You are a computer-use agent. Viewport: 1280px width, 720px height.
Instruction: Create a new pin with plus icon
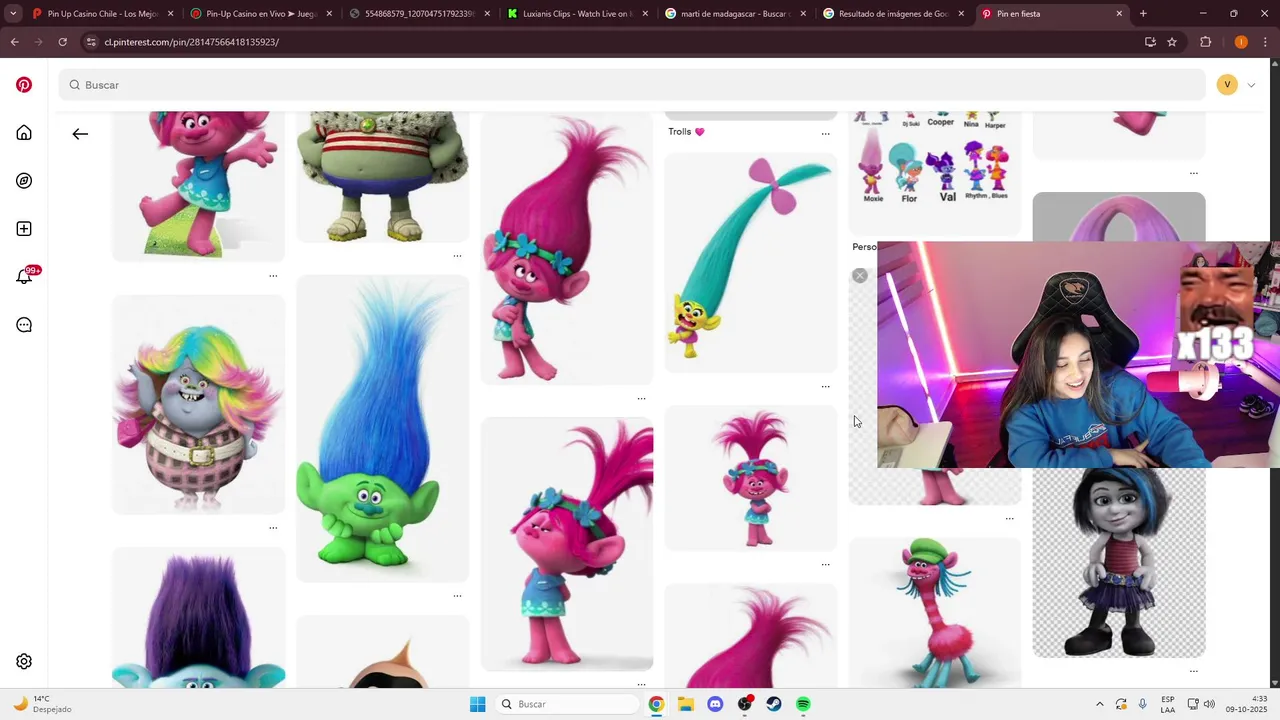(24, 229)
